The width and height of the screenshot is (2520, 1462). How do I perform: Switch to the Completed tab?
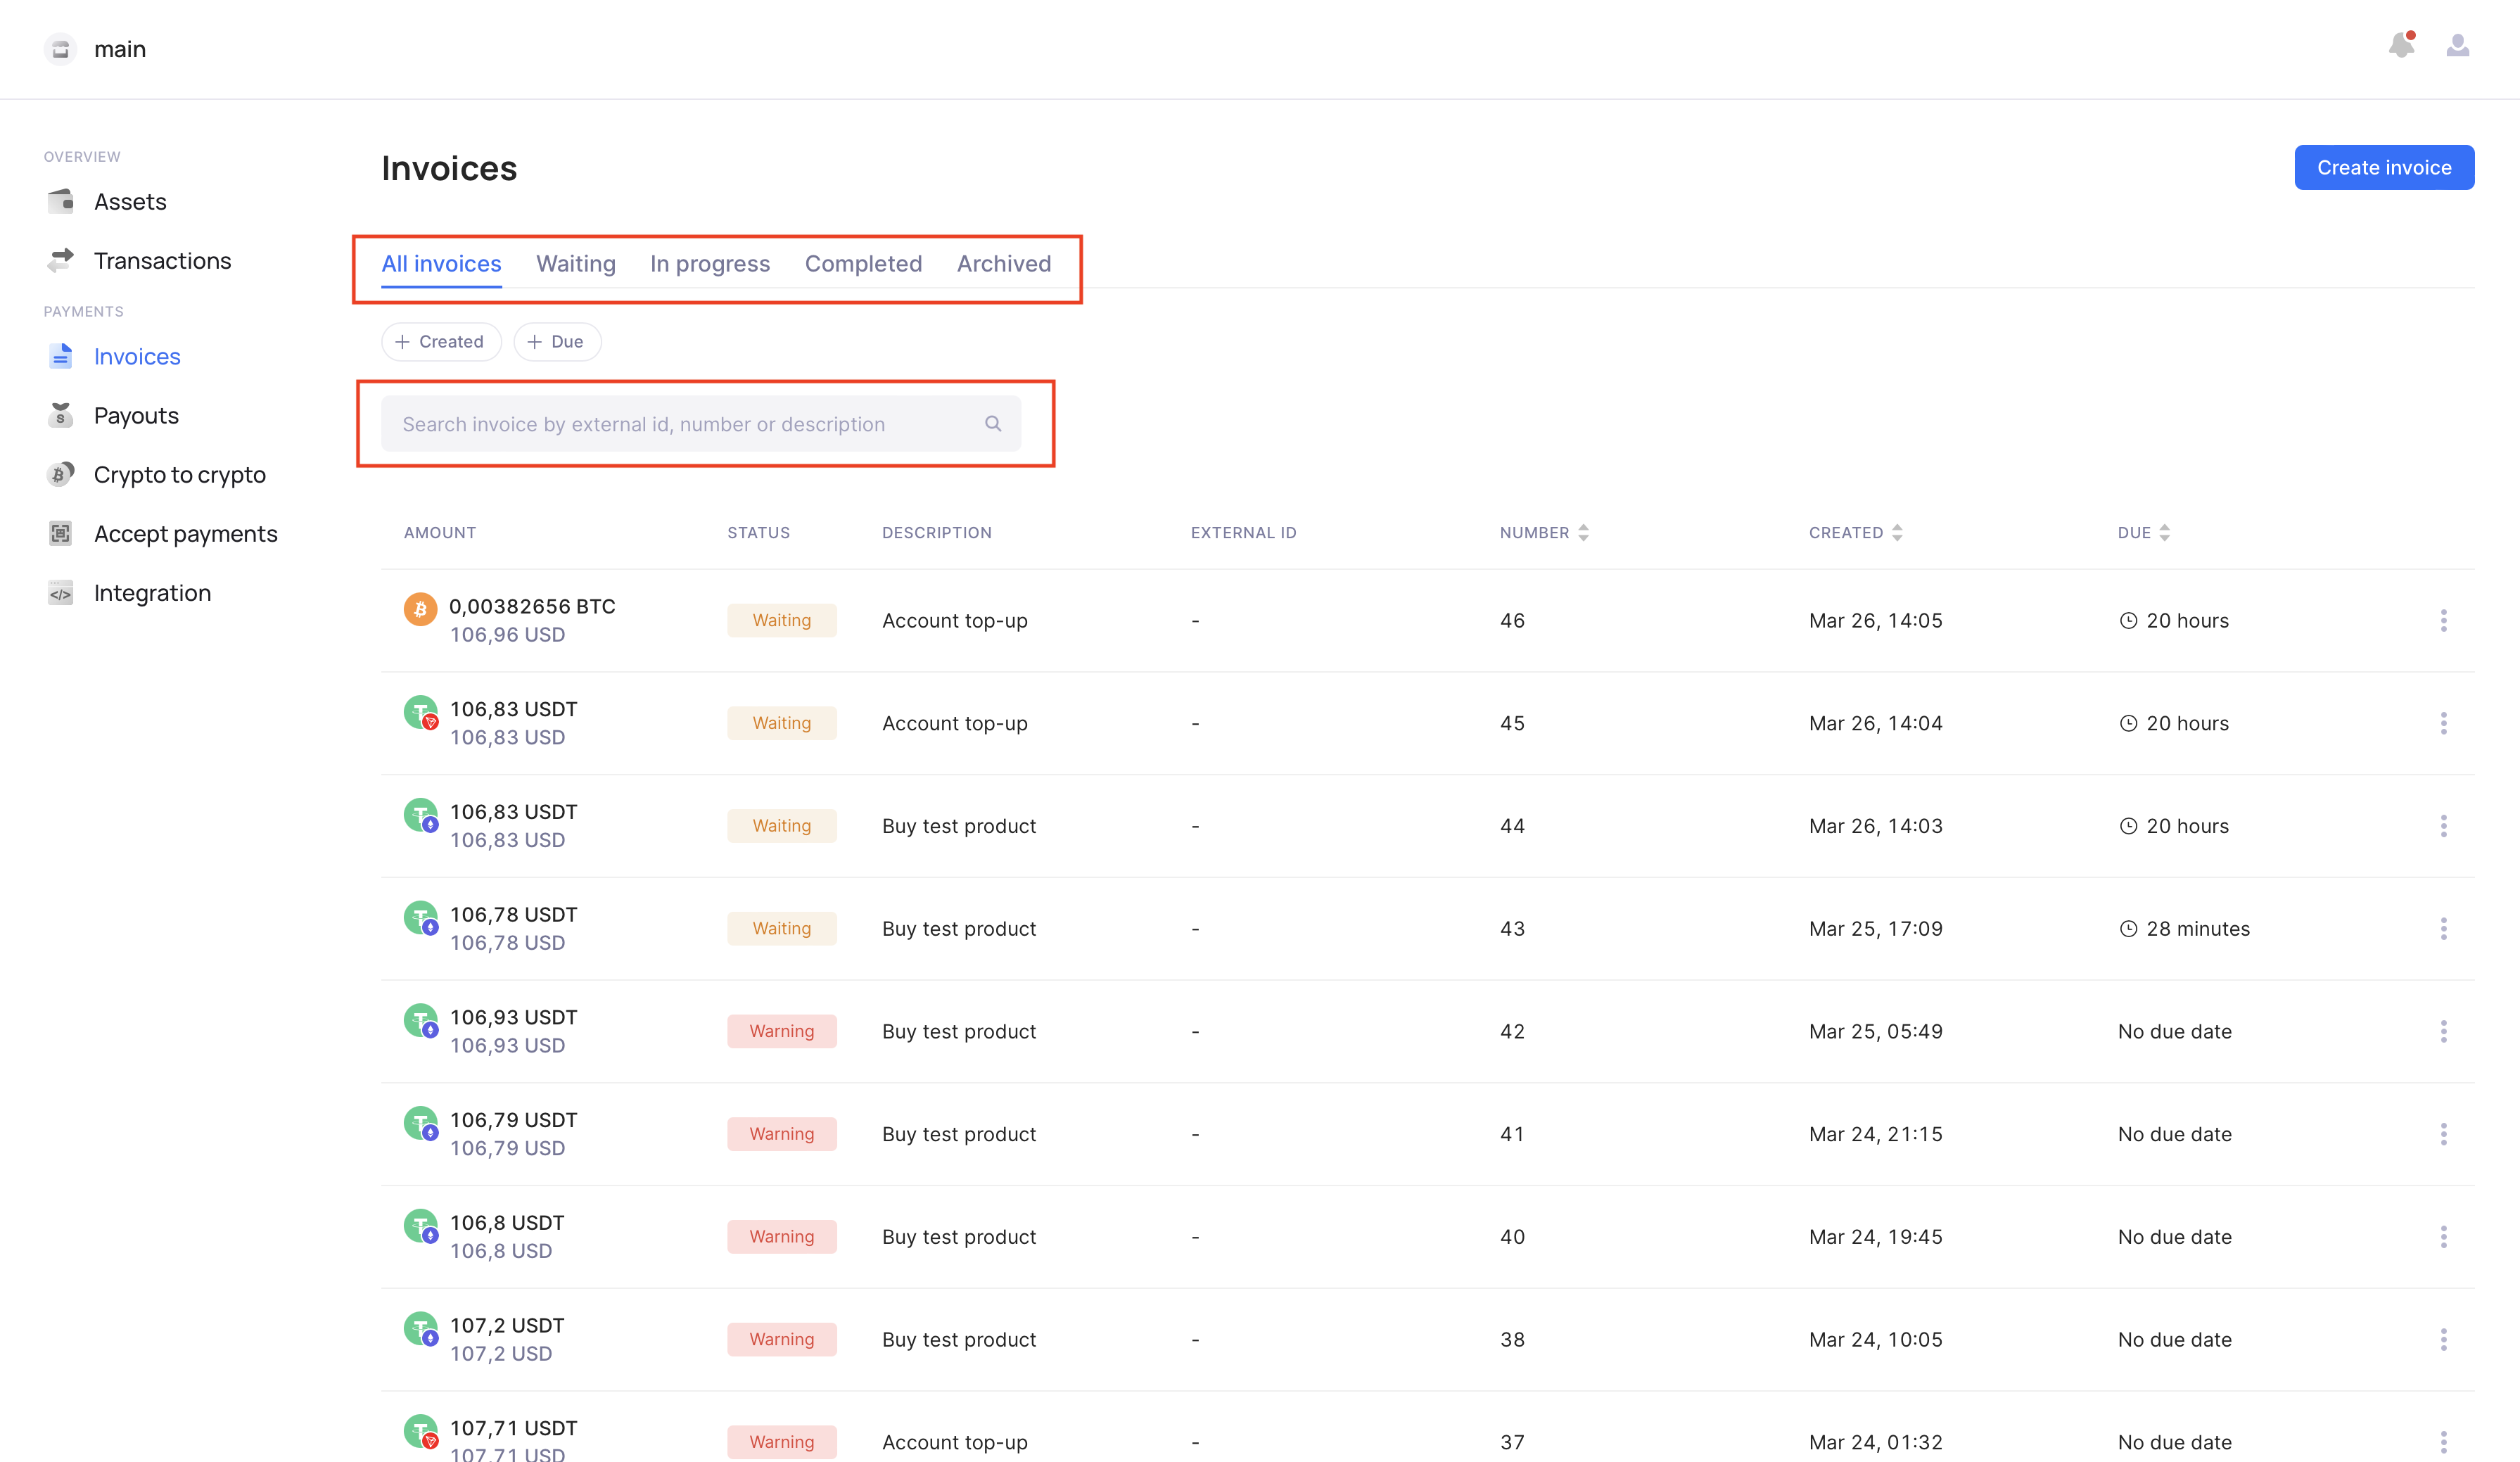click(x=863, y=263)
